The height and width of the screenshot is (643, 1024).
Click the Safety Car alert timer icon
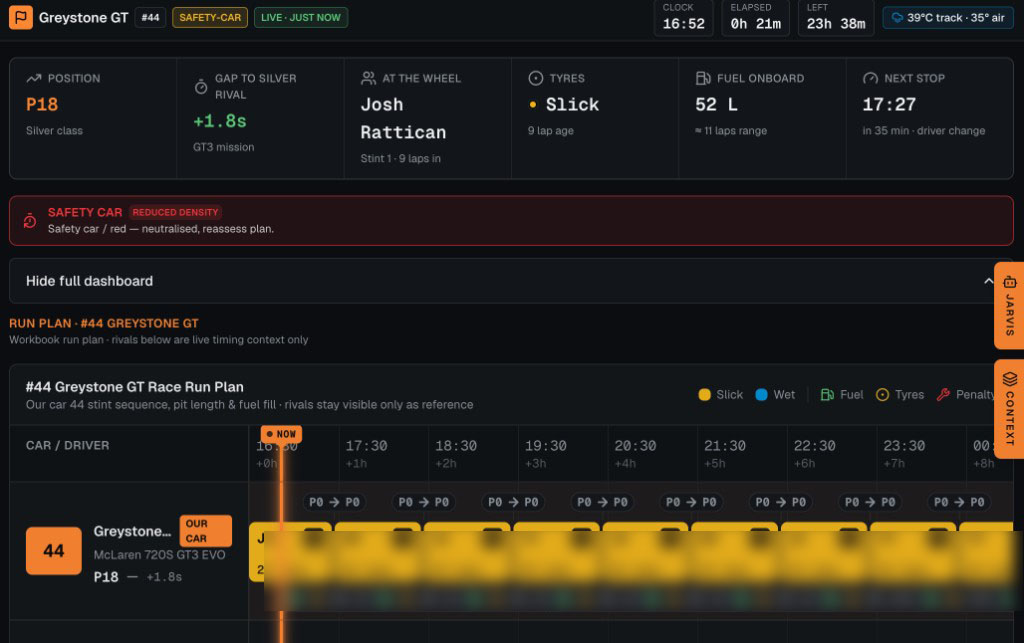coord(30,221)
